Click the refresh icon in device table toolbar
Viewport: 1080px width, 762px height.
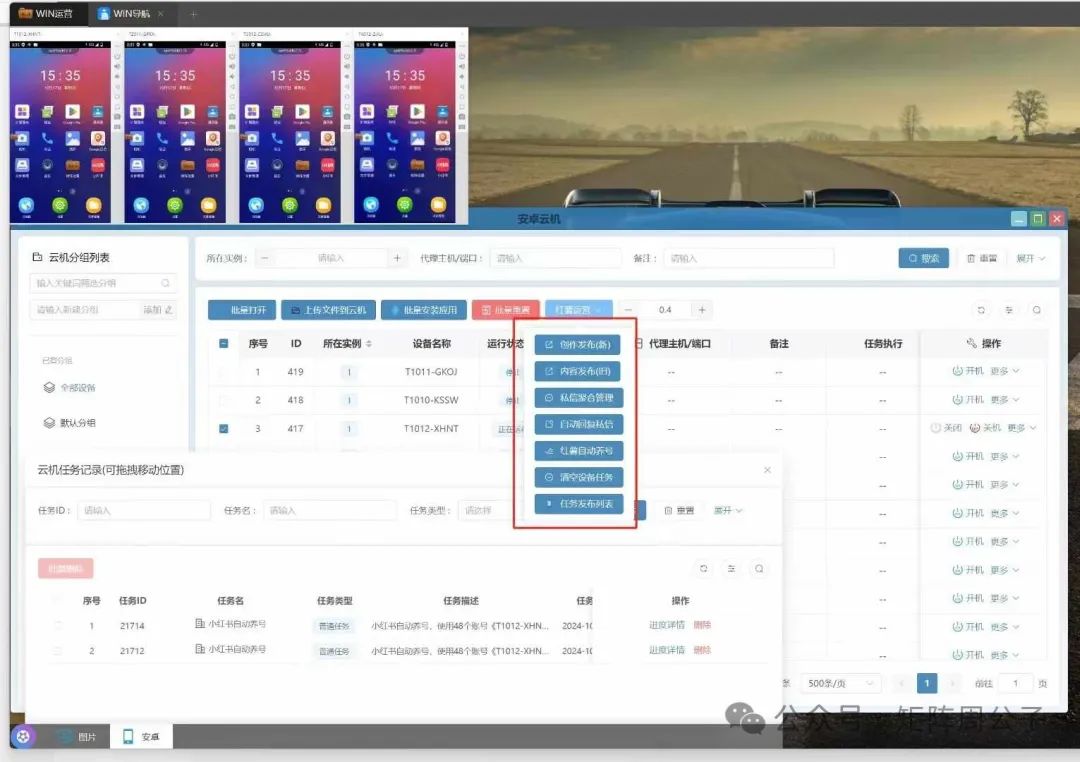(981, 310)
